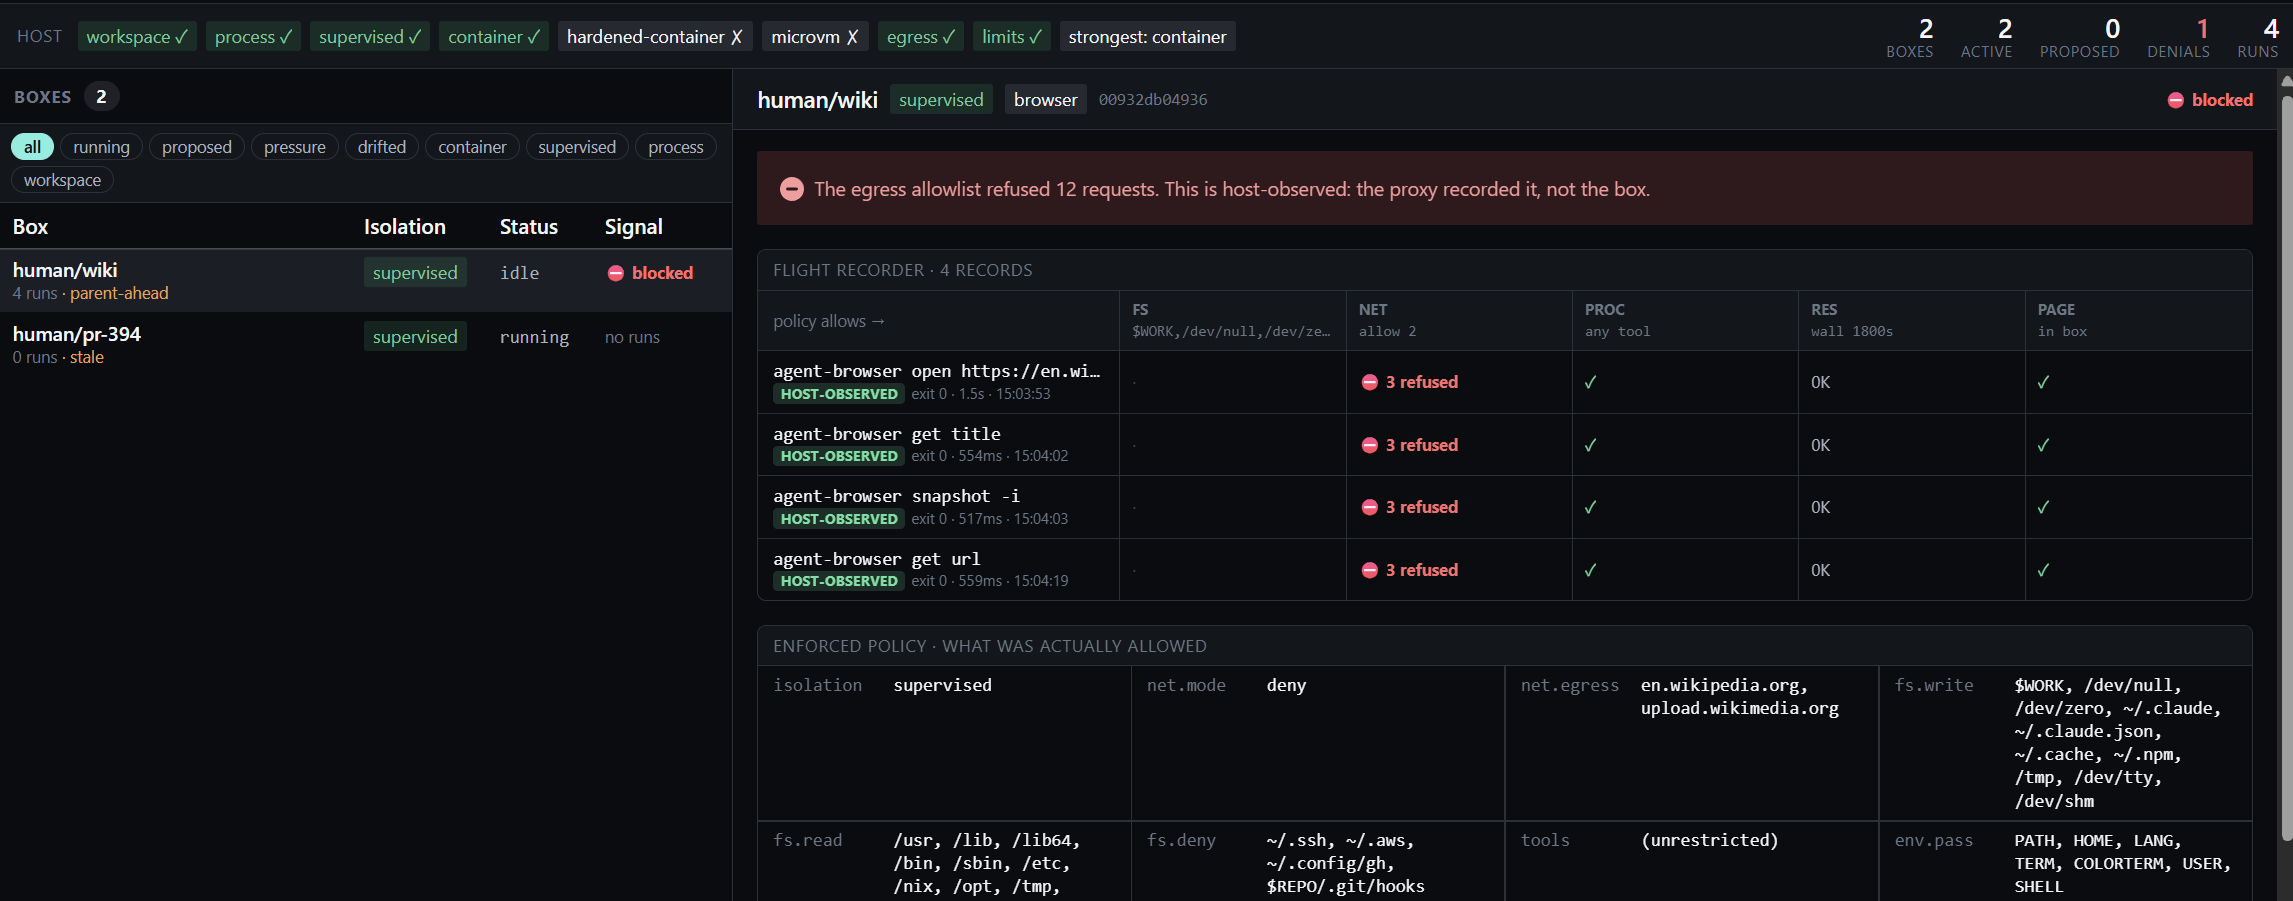Click the 'parent-ahead' label under human/wiki
Screen dimensions: 2293x901
119,293
